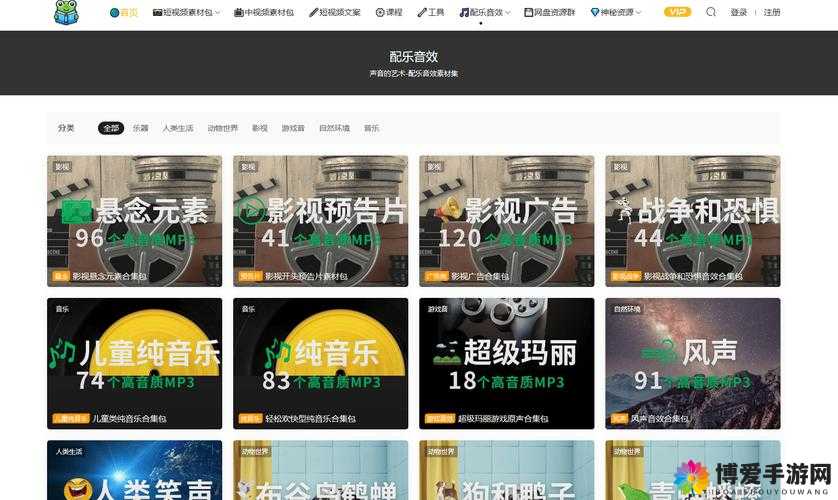Click 音乐 badge on 纯音乐 83 card
This screenshot has width=838, height=500.
point(248,309)
